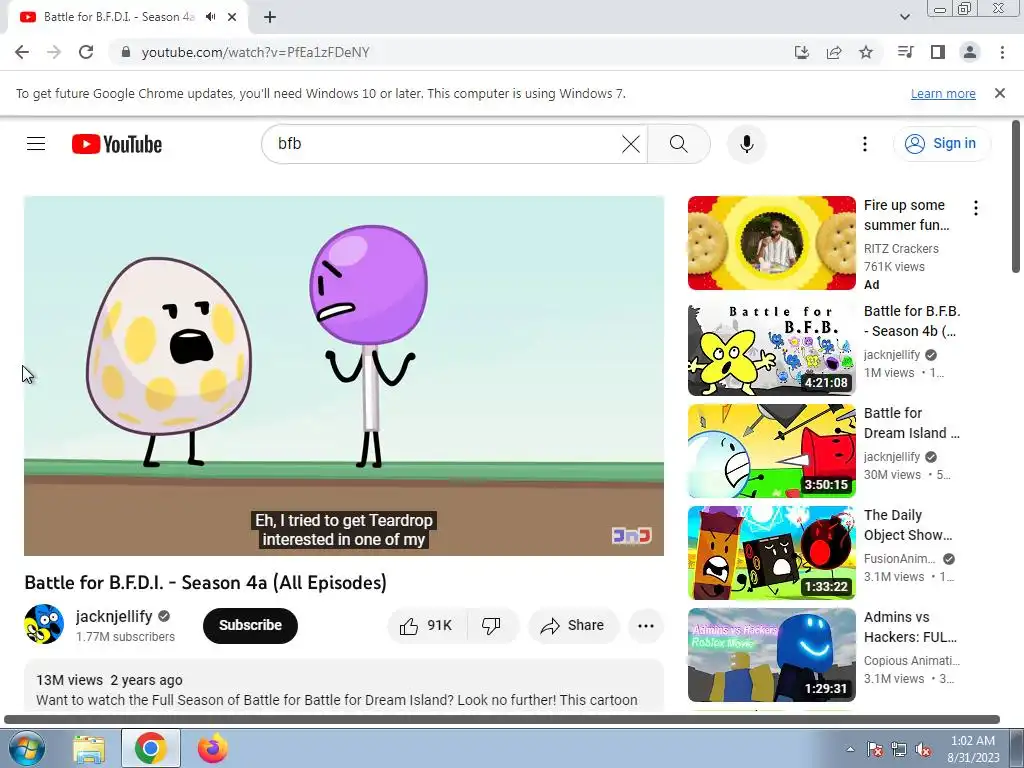The image size is (1024, 768).
Task: Click the address bar URL
Action: 255,52
